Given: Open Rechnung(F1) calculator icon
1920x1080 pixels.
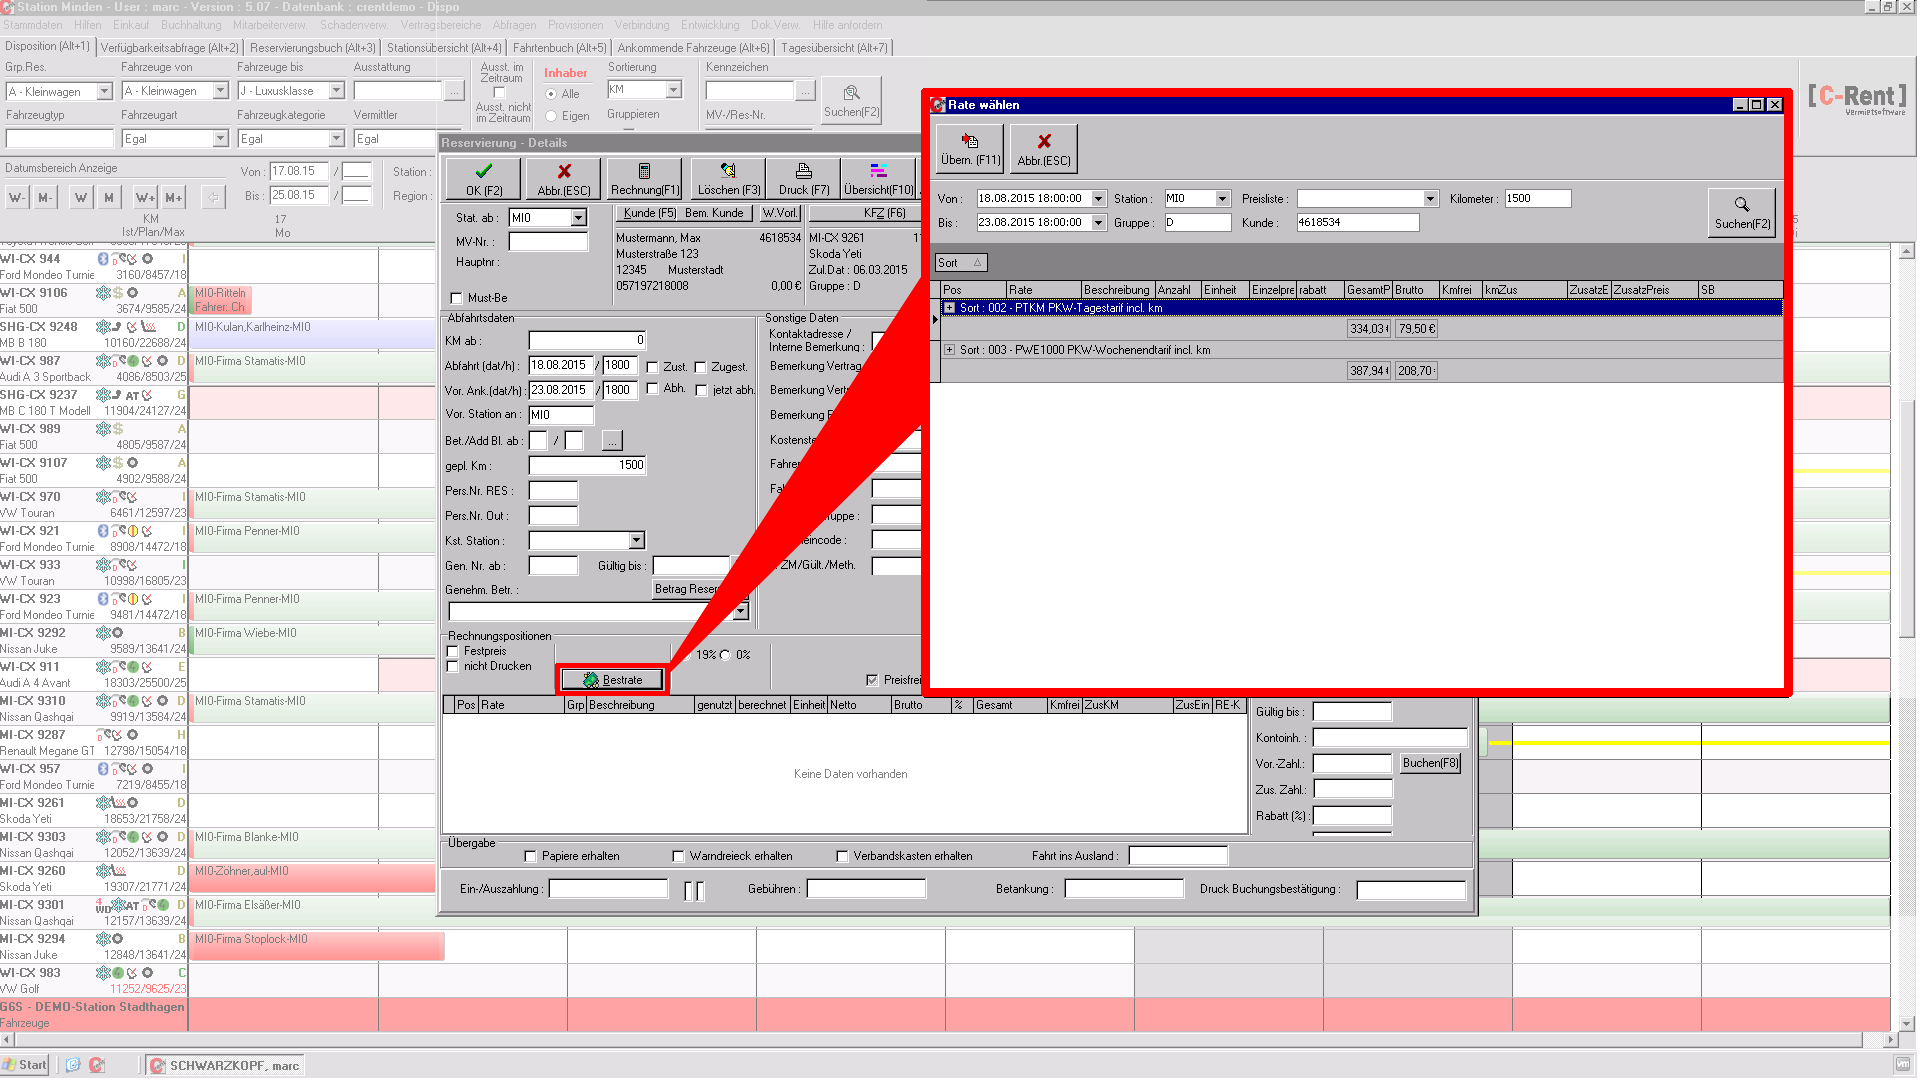Looking at the screenshot, I should pyautogui.click(x=644, y=178).
